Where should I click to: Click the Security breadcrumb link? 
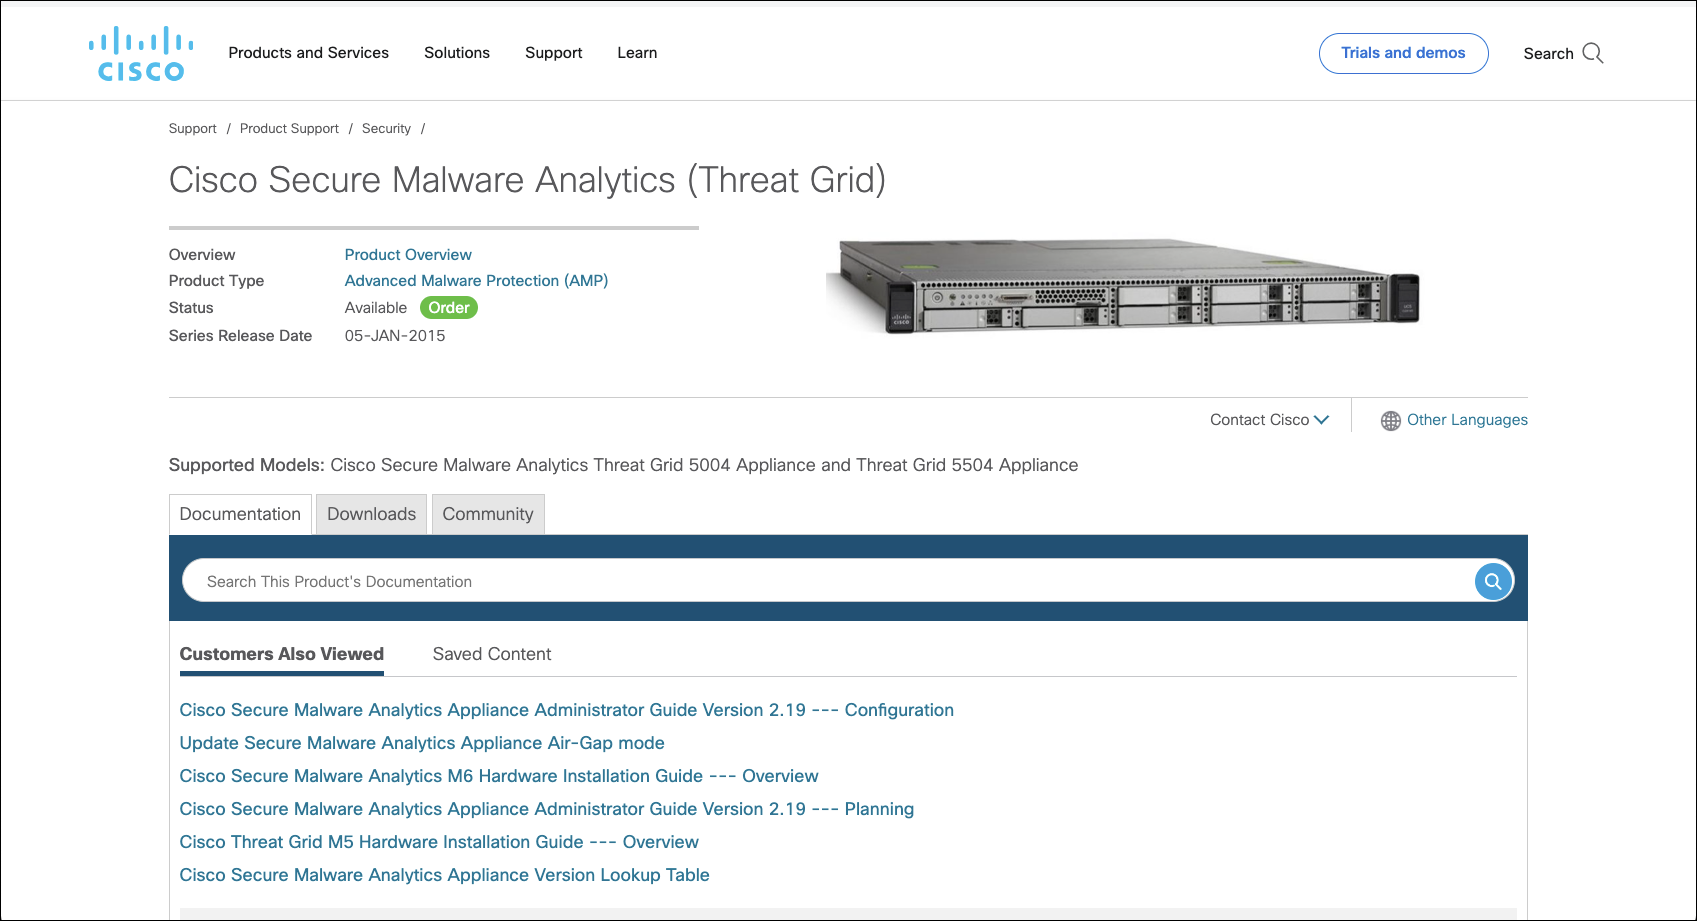tap(386, 128)
